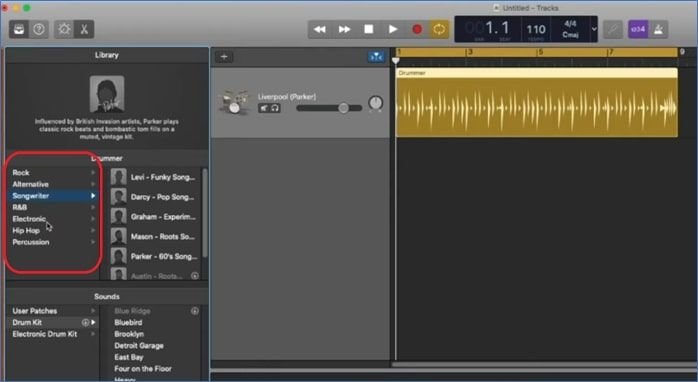This screenshot has height=382, width=698.
Task: Click the Cmaj key signature display
Action: (x=570, y=34)
